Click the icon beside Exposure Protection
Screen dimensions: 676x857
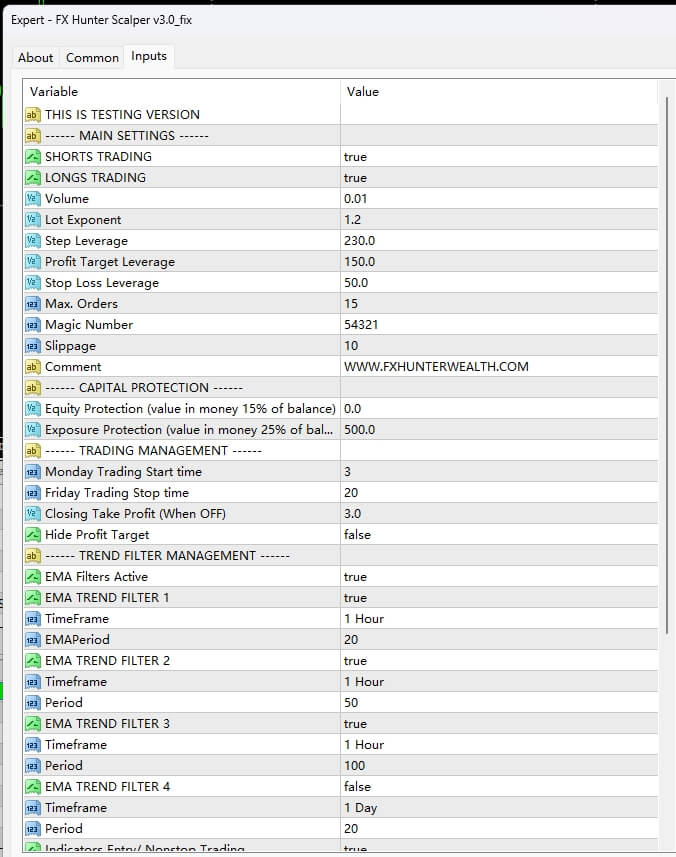(x=33, y=430)
